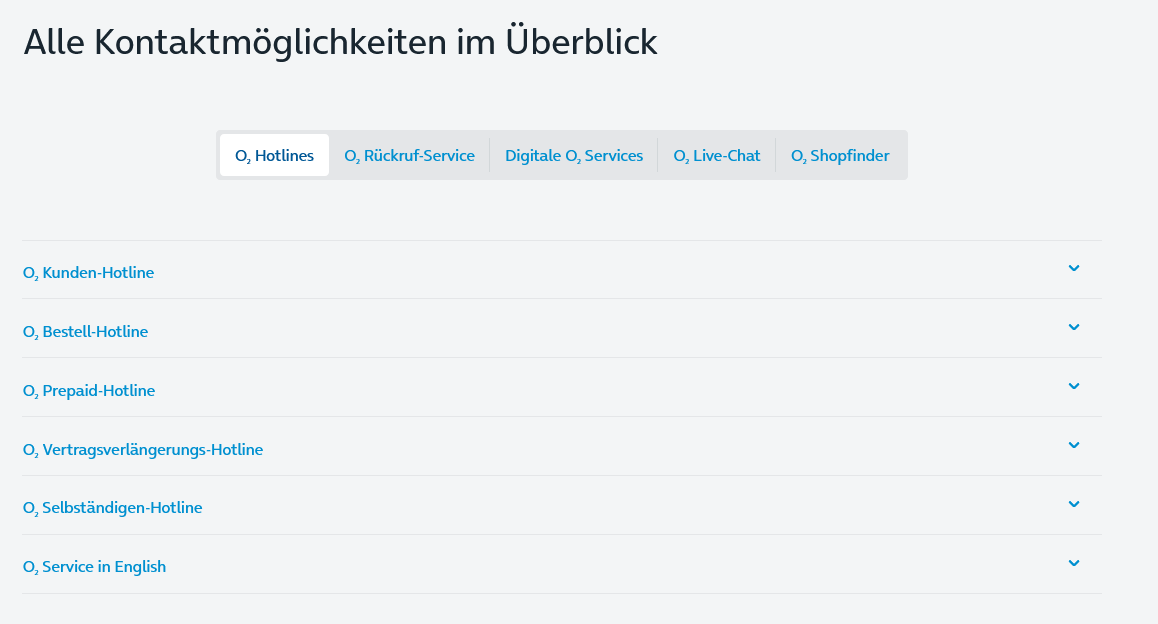Click the heading Alle Kontaktmöglichkeiten im Überblick
The height and width of the screenshot is (624, 1158).
(340, 42)
